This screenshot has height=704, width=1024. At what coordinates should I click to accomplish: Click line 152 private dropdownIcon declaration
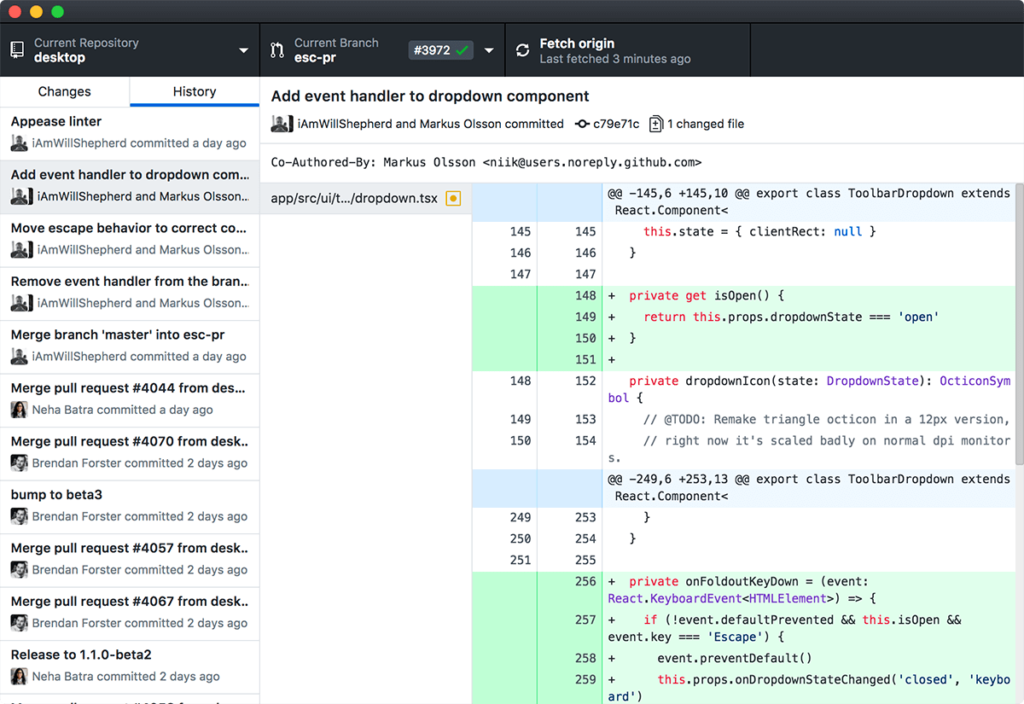pos(744,390)
